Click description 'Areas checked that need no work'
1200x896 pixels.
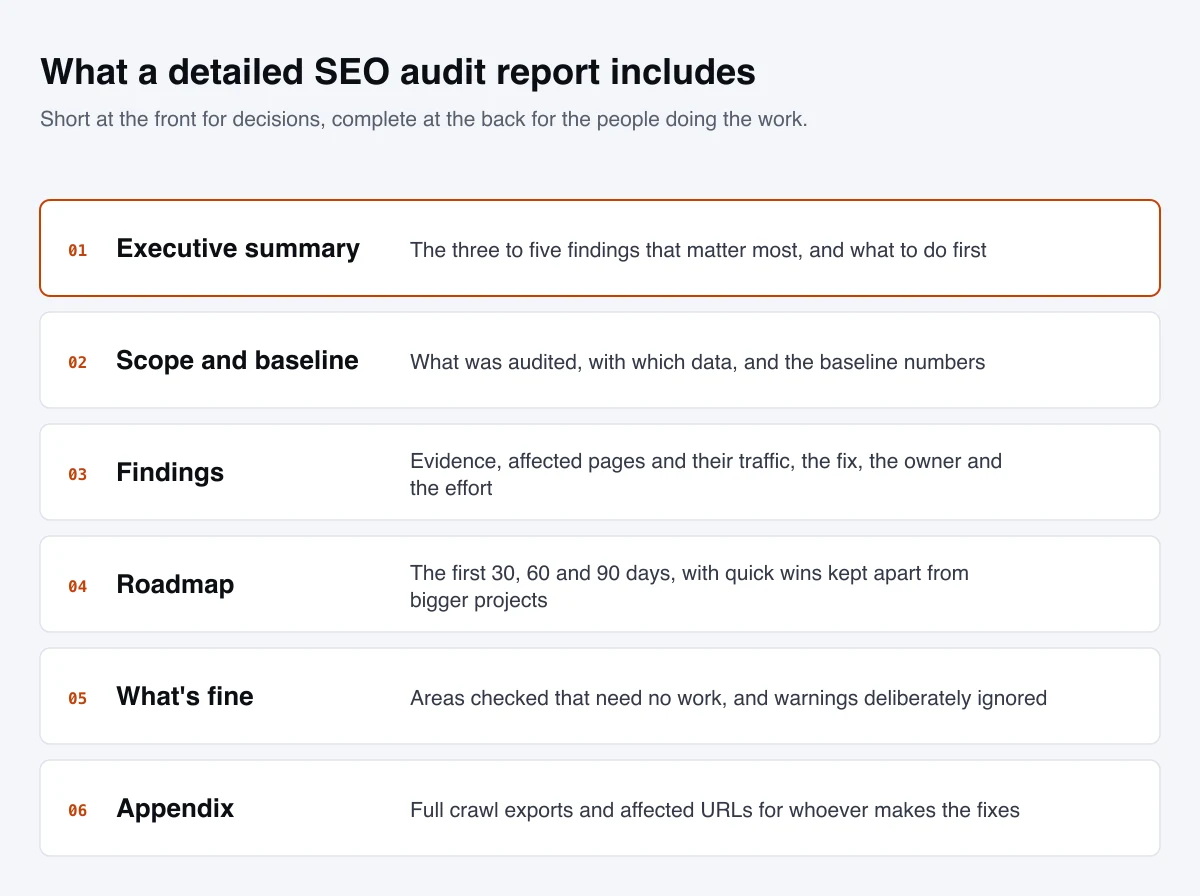(x=728, y=698)
